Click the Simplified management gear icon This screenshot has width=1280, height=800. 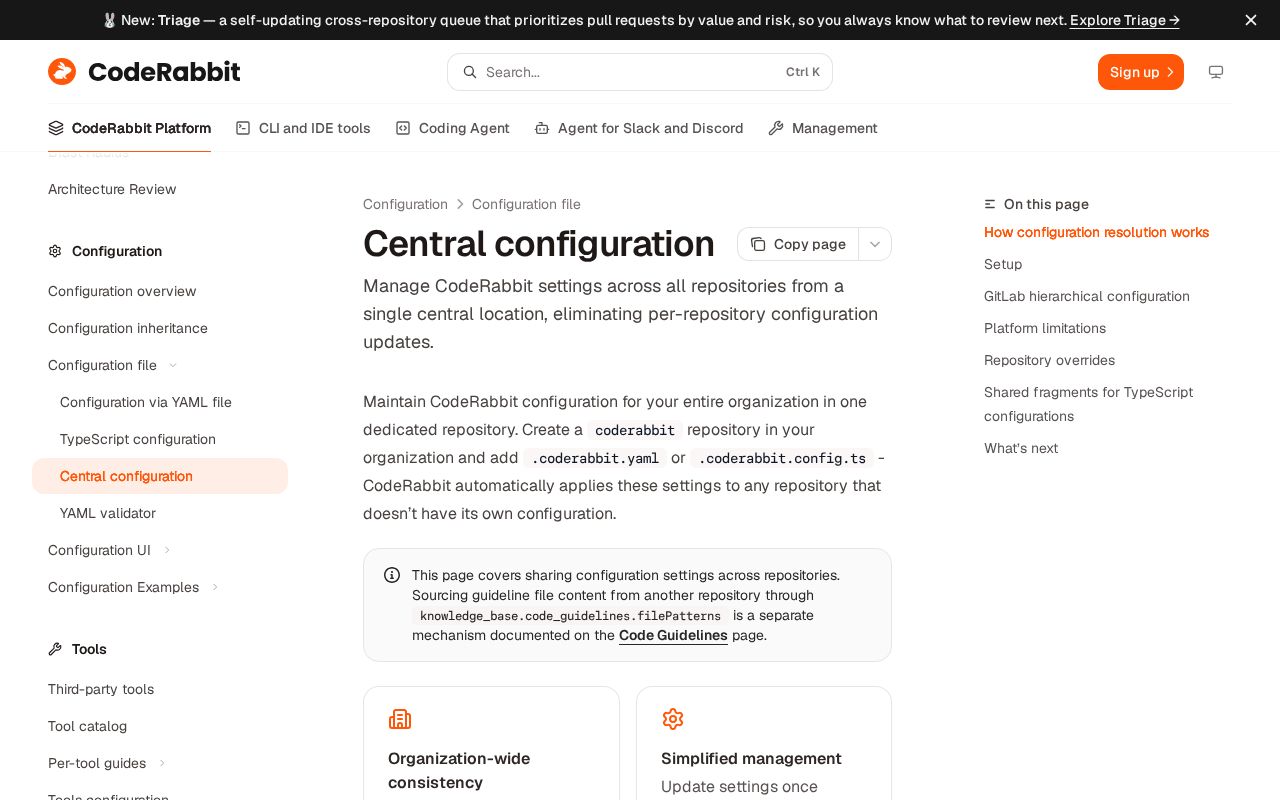[x=673, y=719]
